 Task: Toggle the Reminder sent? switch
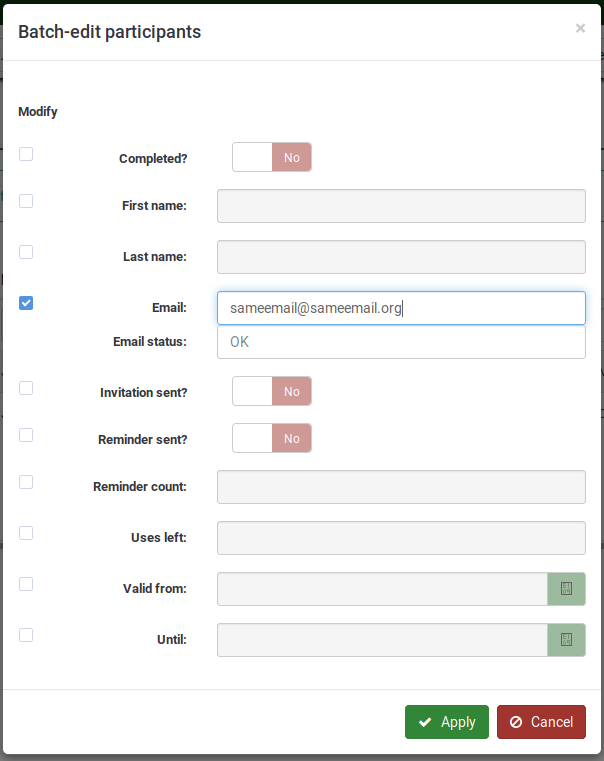[x=272, y=438]
